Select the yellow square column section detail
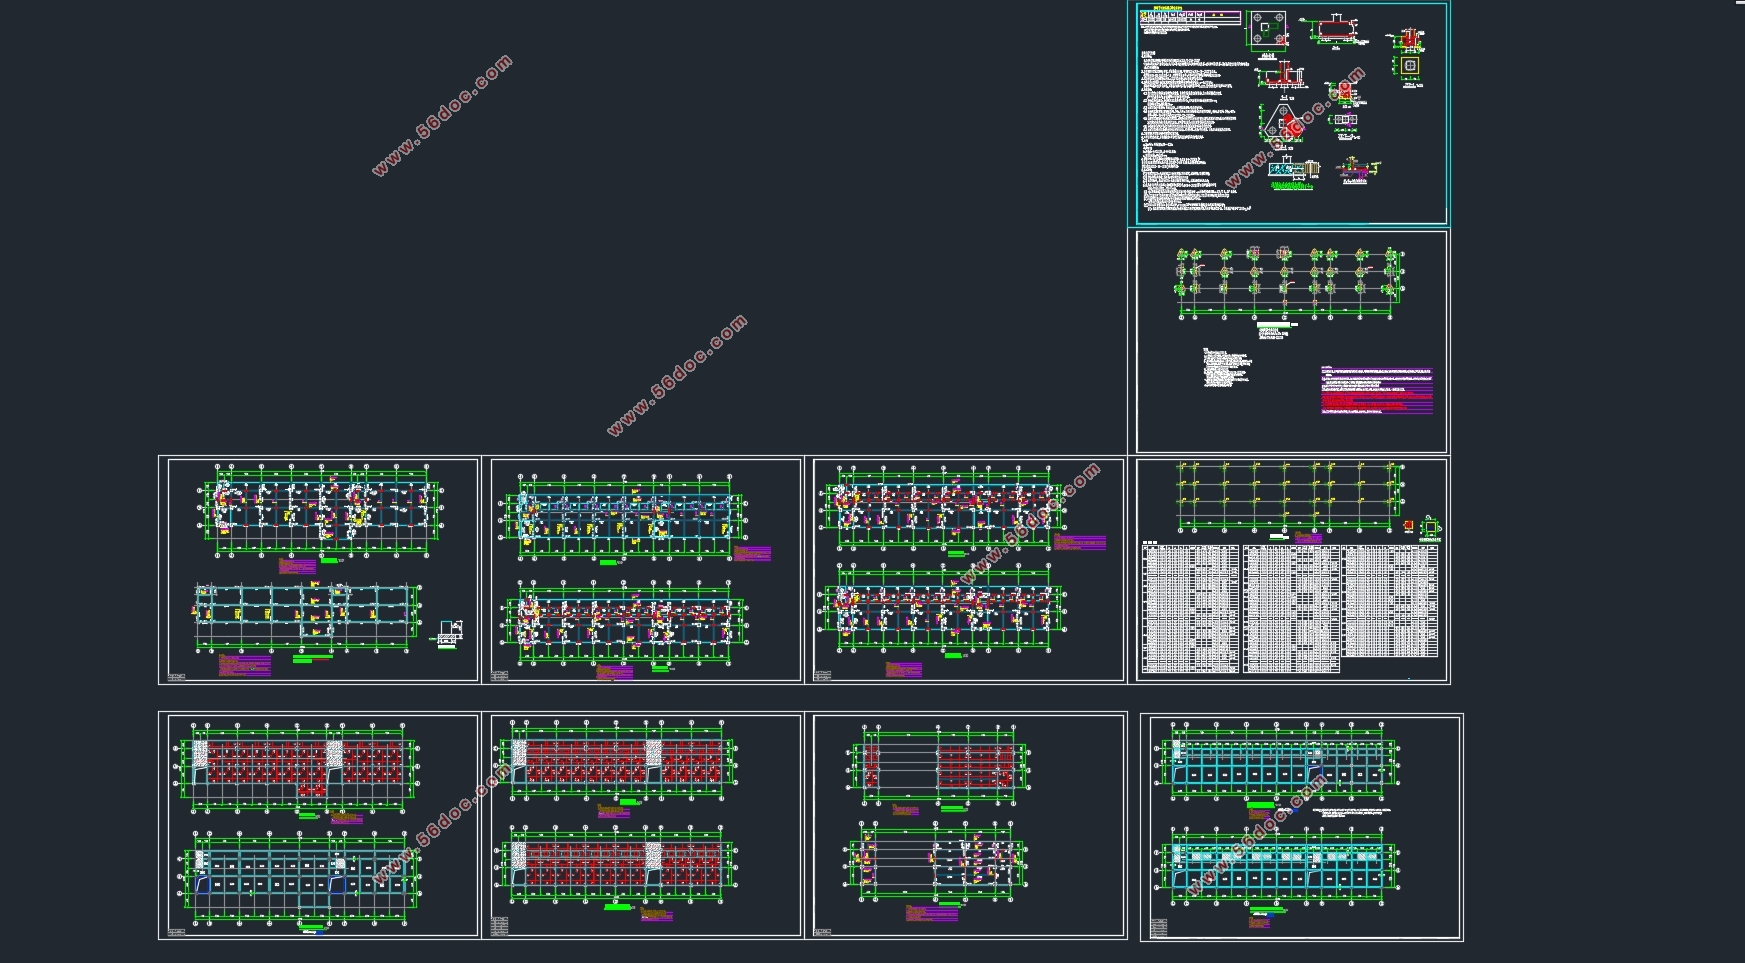Viewport: 1745px width, 963px height. coord(1410,66)
